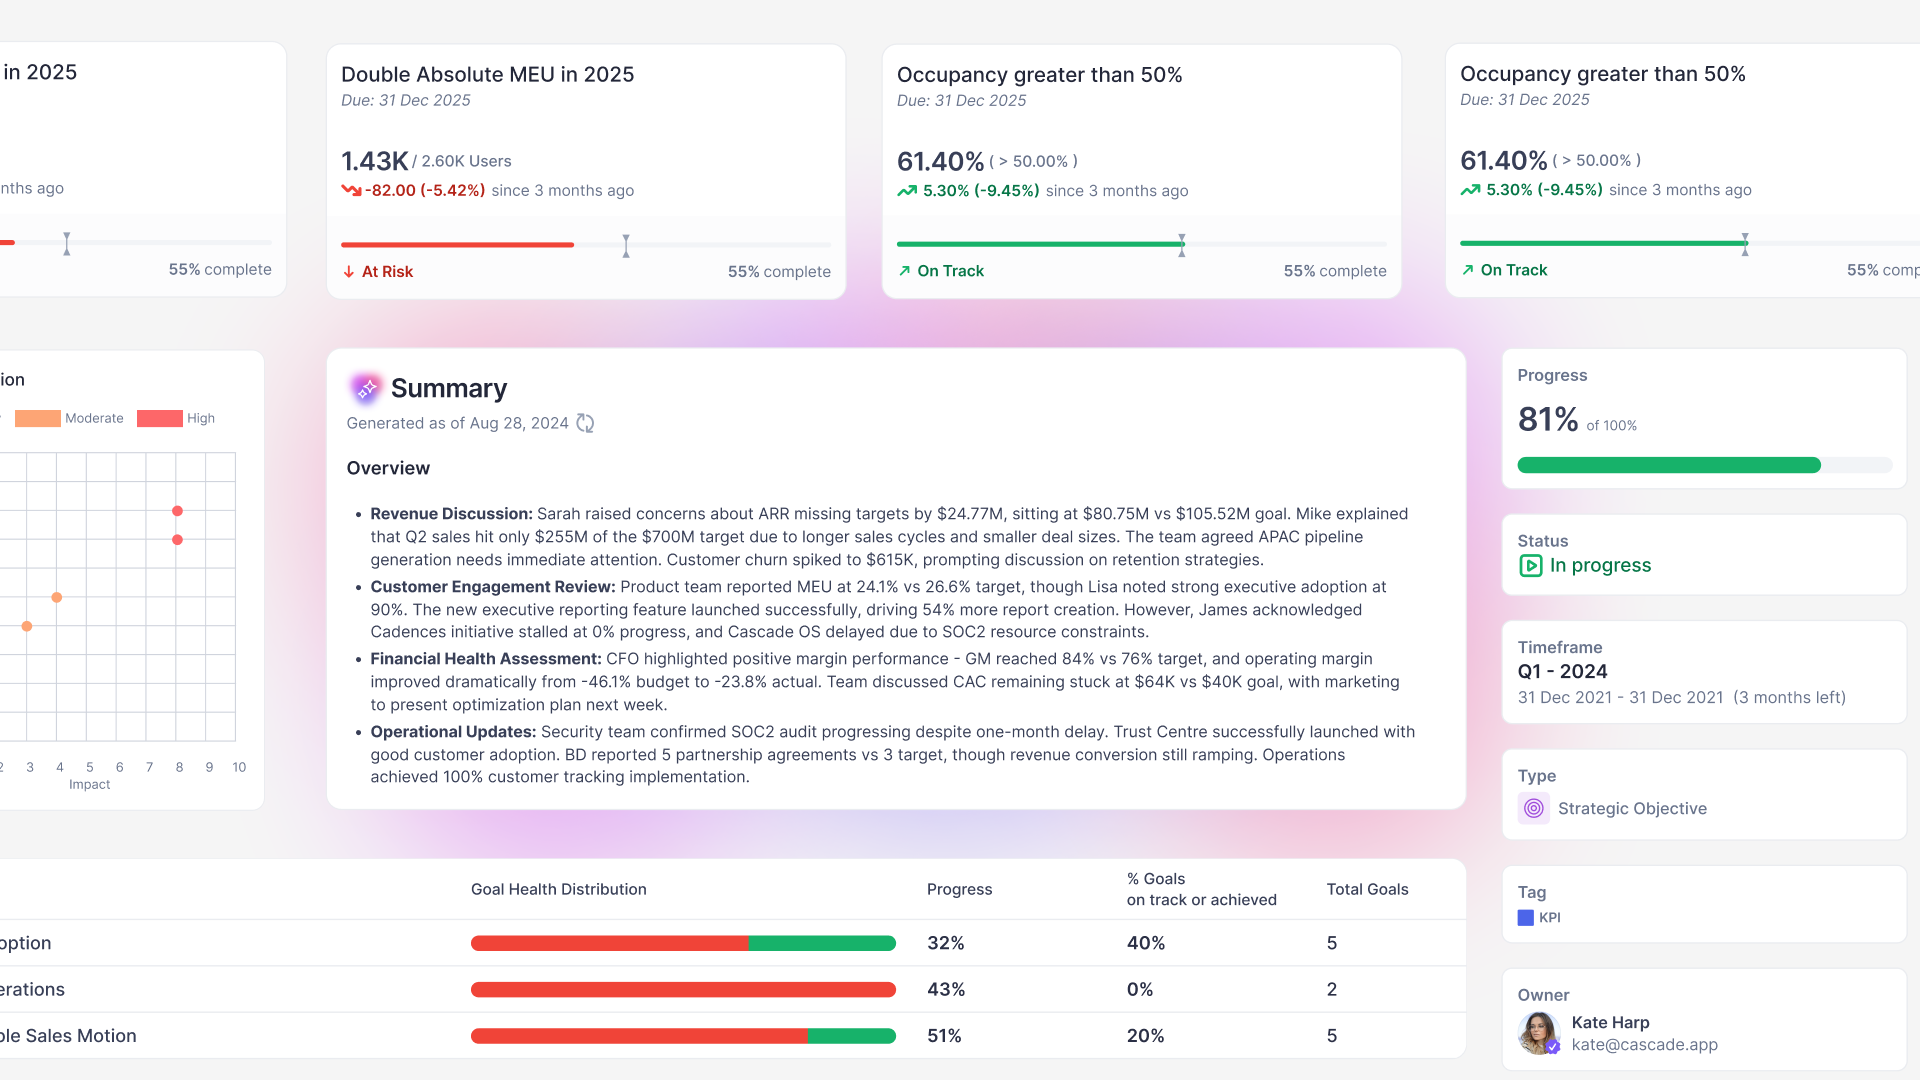Image resolution: width=1920 pixels, height=1080 pixels.
Task: Click the 20% on track cell
Action: pyautogui.click(x=1145, y=1036)
